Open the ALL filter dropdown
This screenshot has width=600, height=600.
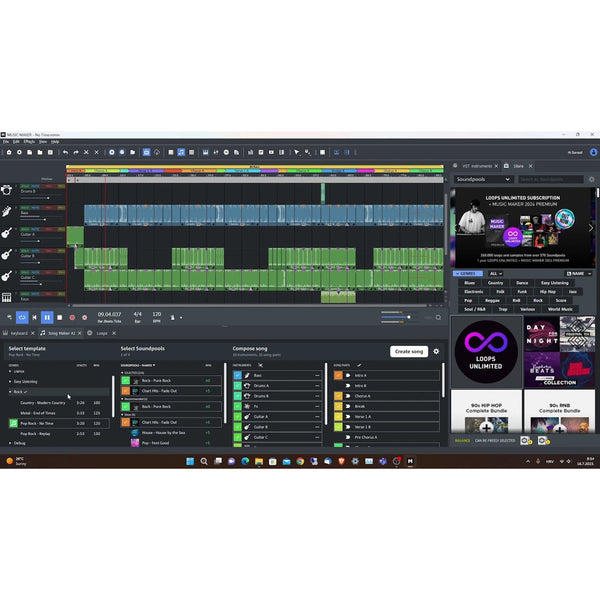point(496,274)
